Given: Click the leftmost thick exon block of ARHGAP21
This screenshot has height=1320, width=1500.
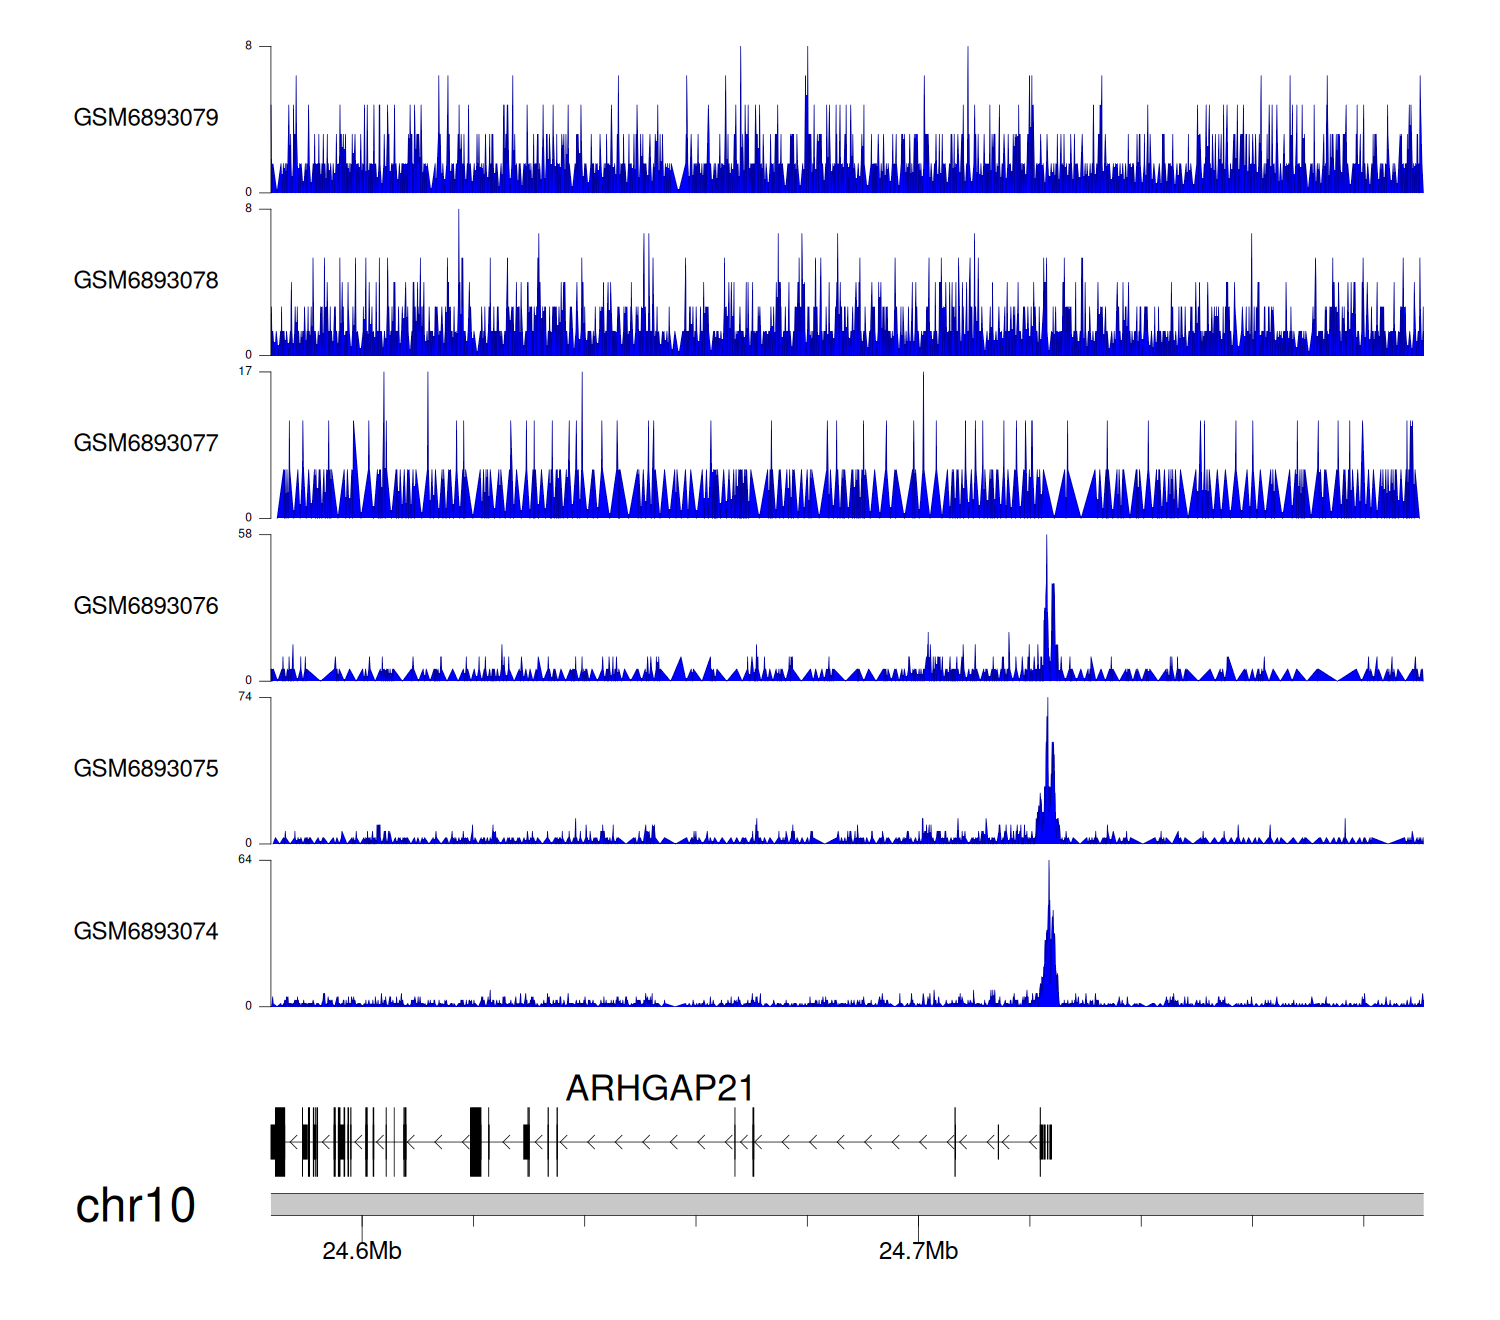Looking at the screenshot, I should pos(279,1142).
